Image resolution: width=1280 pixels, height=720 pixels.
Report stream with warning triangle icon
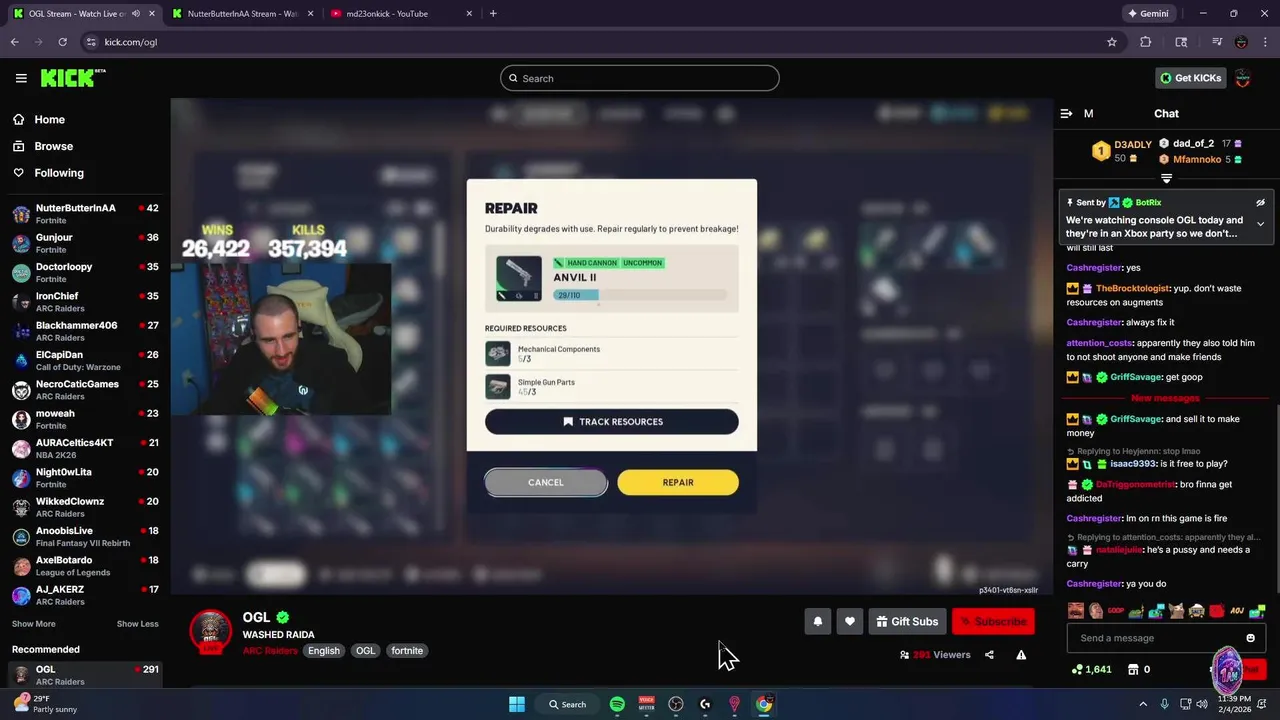pyautogui.click(x=1021, y=655)
